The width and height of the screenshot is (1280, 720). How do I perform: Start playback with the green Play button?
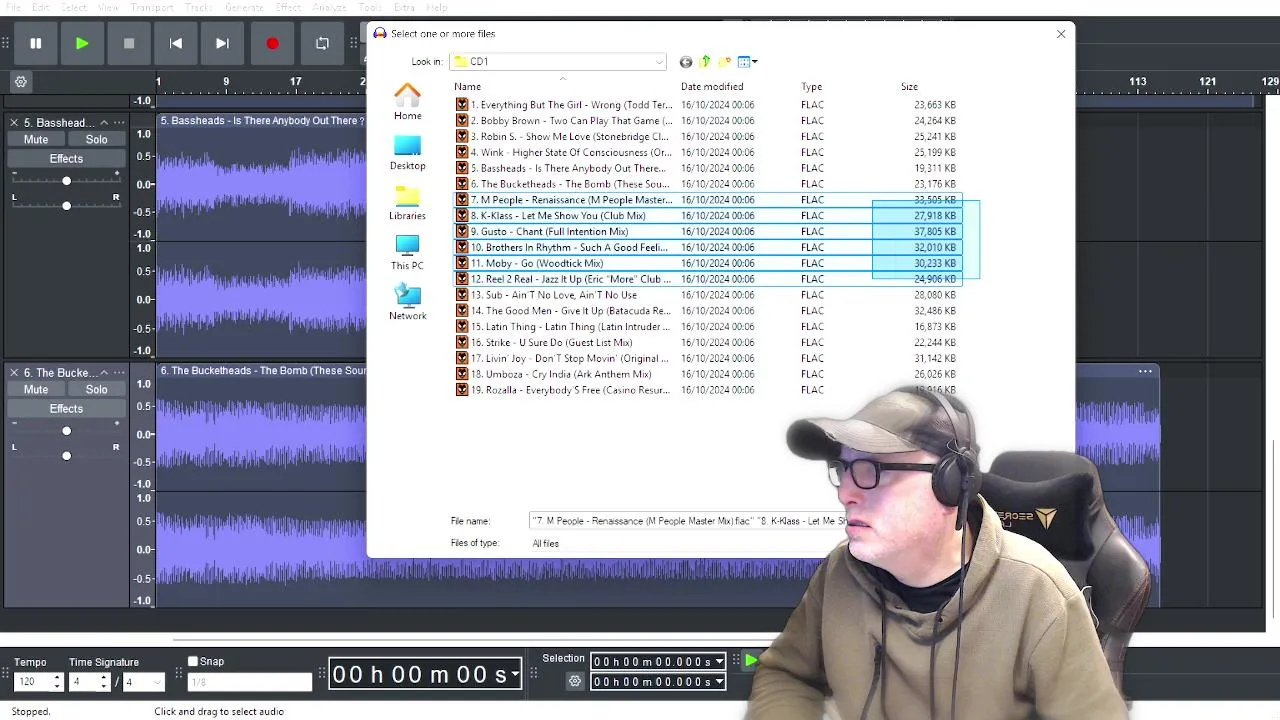coord(82,43)
